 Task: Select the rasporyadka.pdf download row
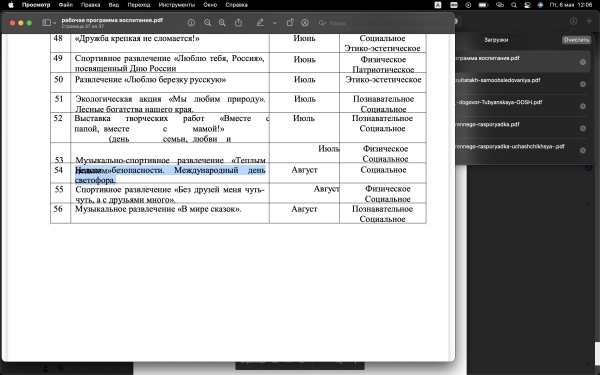[x=523, y=128]
